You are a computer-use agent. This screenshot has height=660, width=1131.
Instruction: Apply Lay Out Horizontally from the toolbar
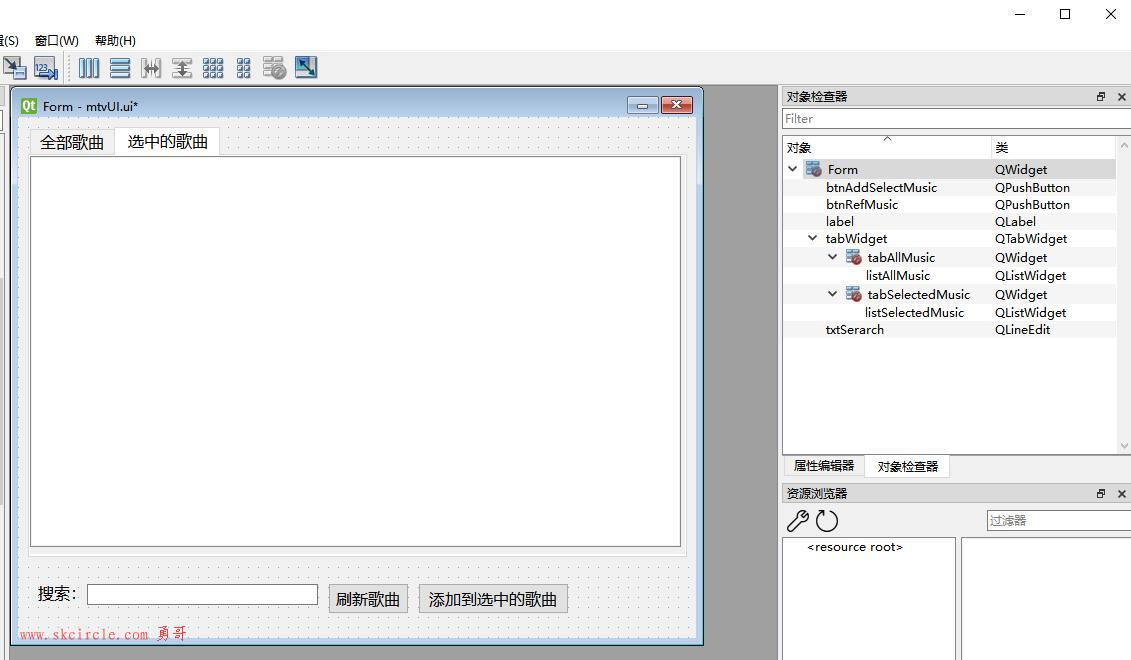89,68
